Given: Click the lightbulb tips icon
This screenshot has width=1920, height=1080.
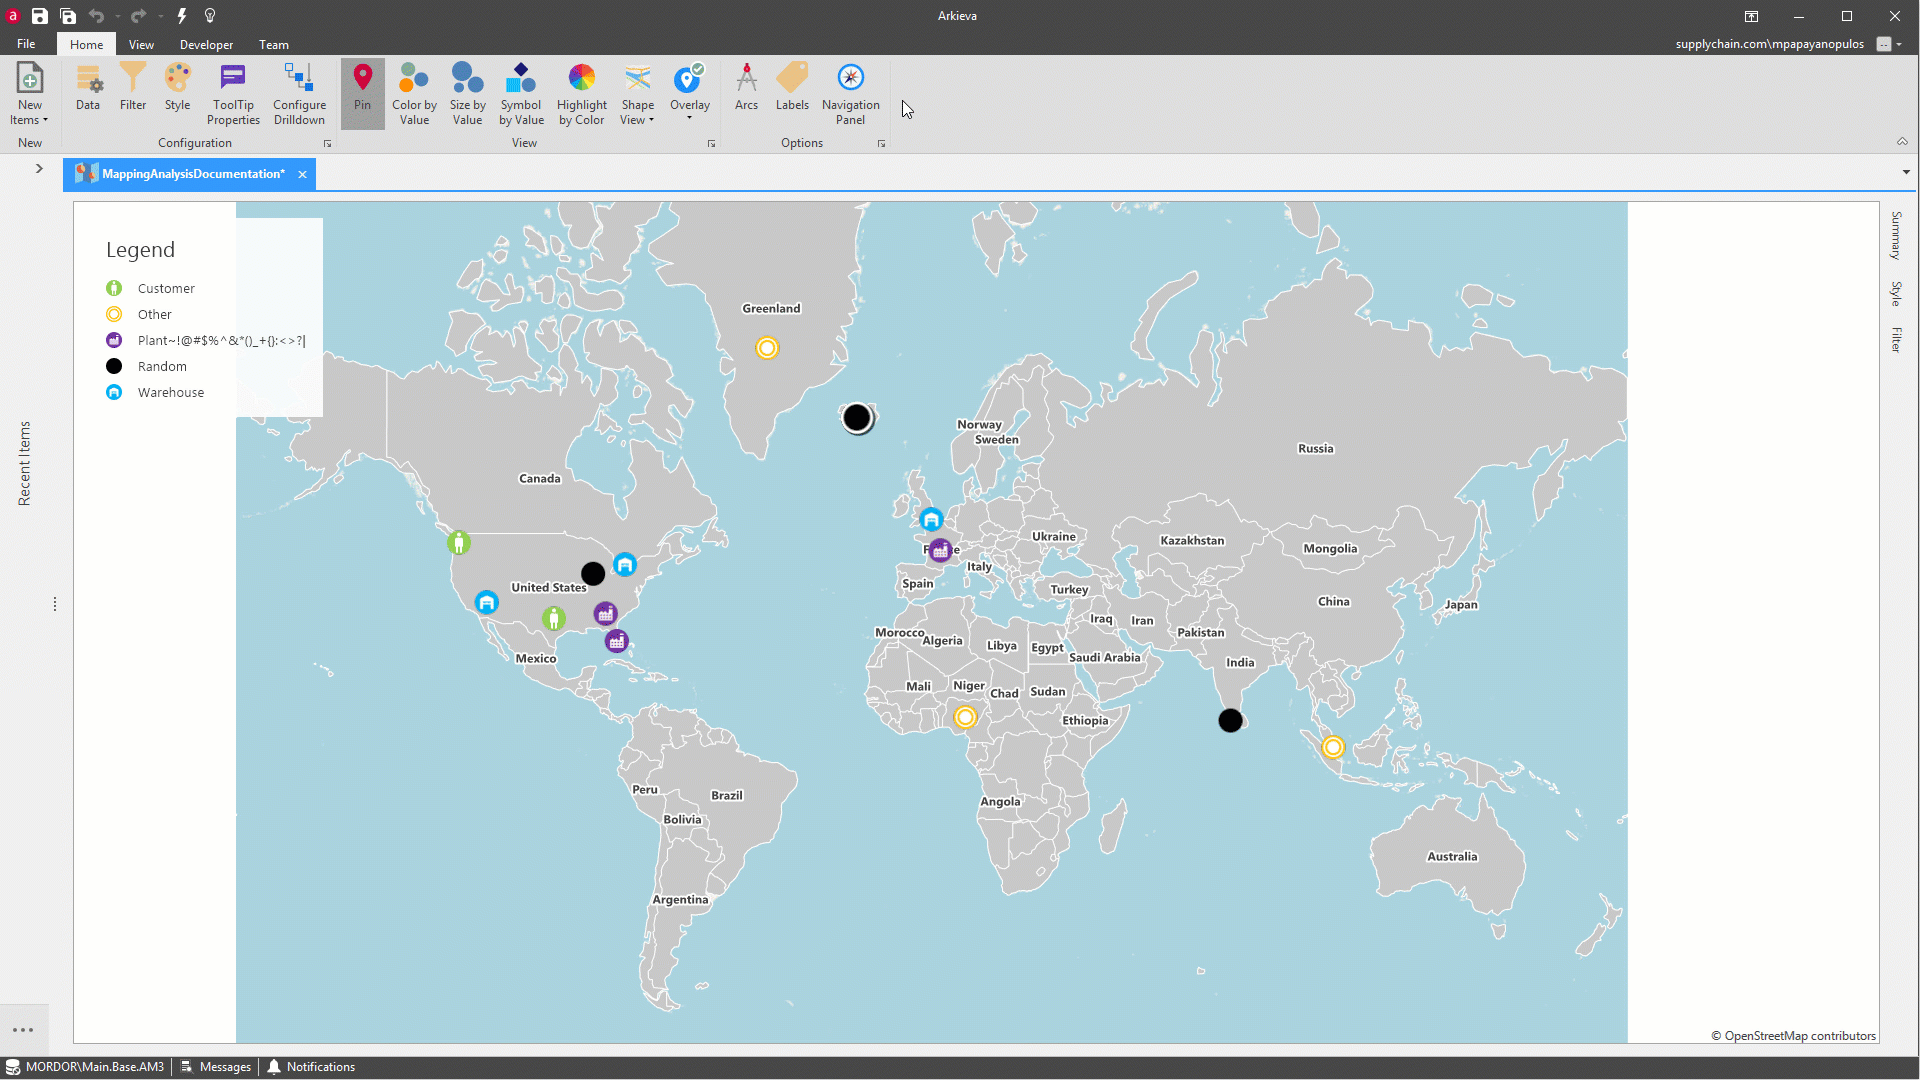Looking at the screenshot, I should click(x=210, y=16).
